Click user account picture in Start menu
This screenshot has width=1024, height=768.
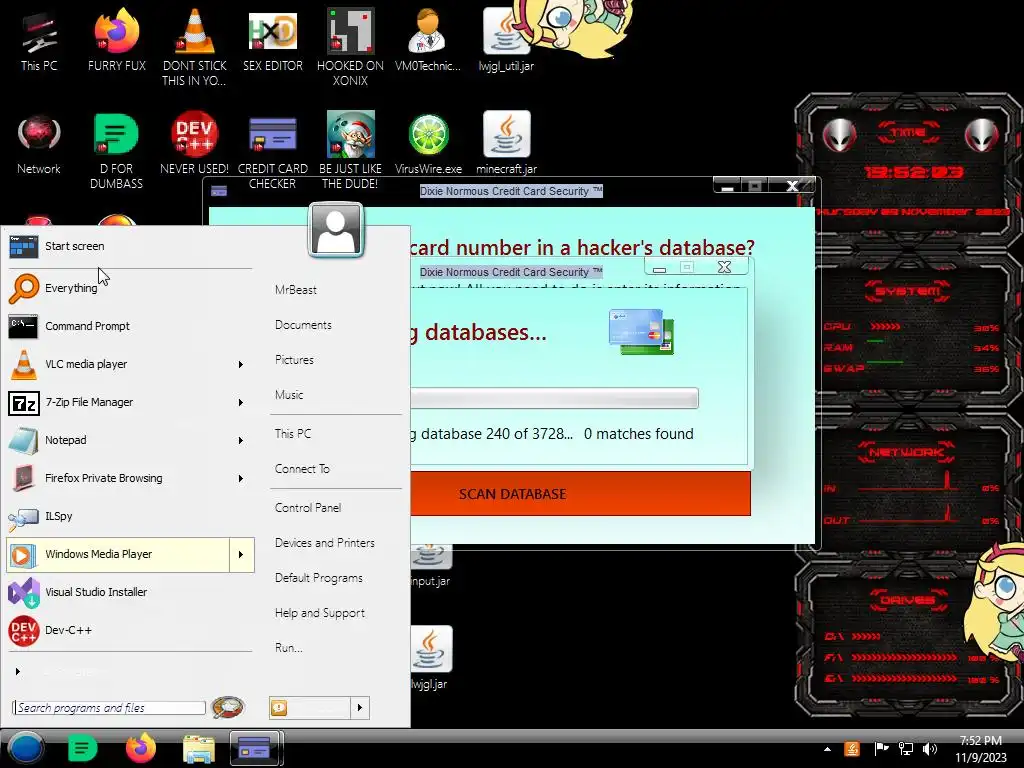click(x=336, y=230)
